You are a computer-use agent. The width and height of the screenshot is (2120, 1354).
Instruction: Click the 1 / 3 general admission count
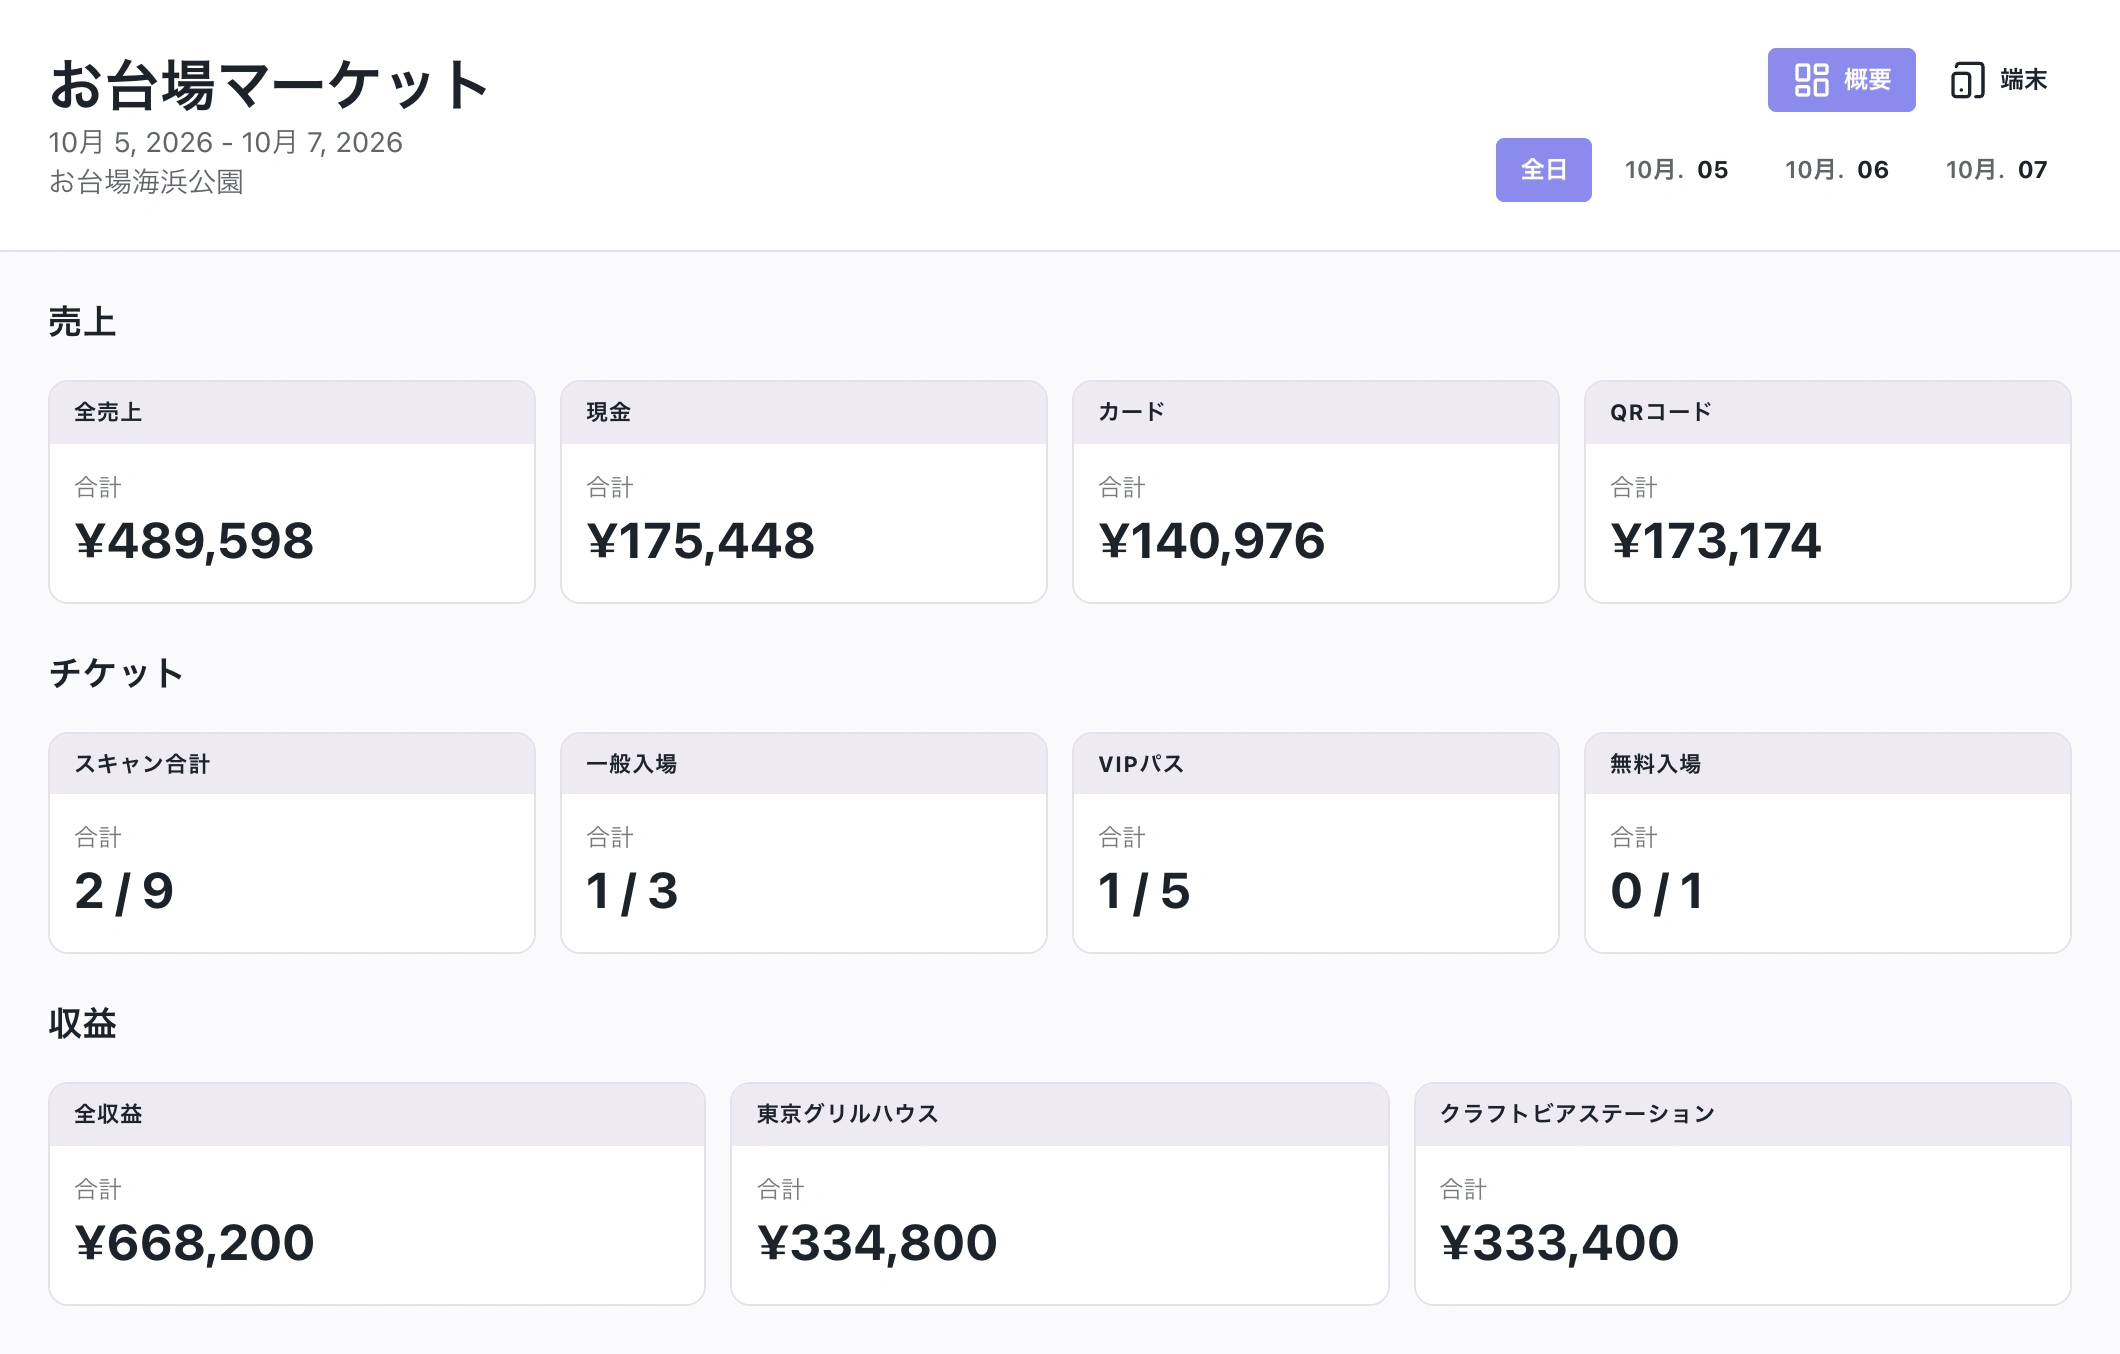(632, 891)
